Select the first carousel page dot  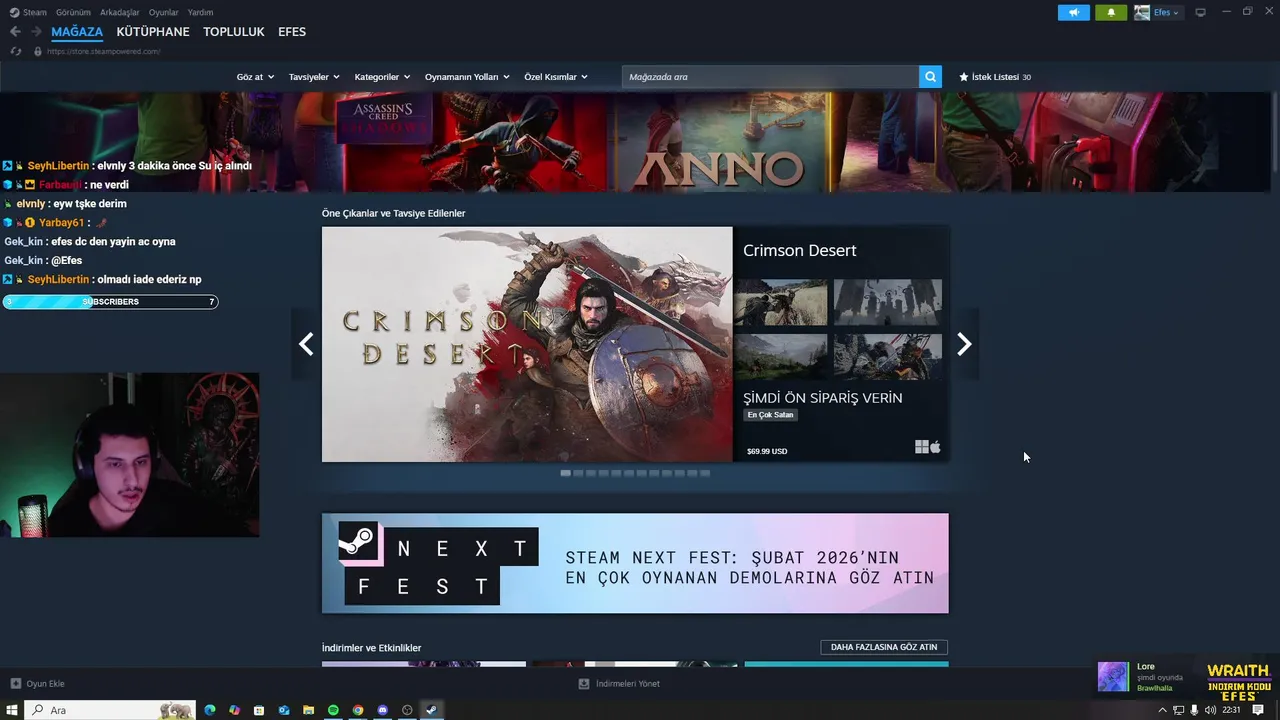pyautogui.click(x=565, y=473)
